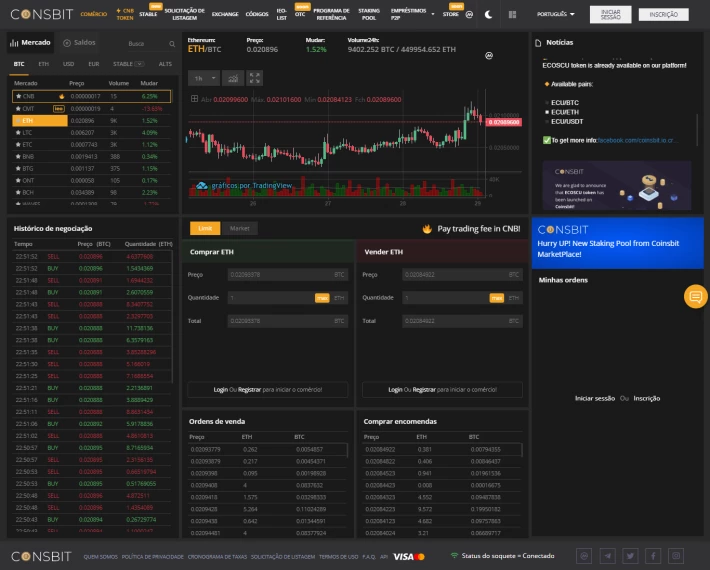Open CoinMarketCap icon in footer
Image resolution: width=710 pixels, height=570 pixels.
(x=584, y=556)
